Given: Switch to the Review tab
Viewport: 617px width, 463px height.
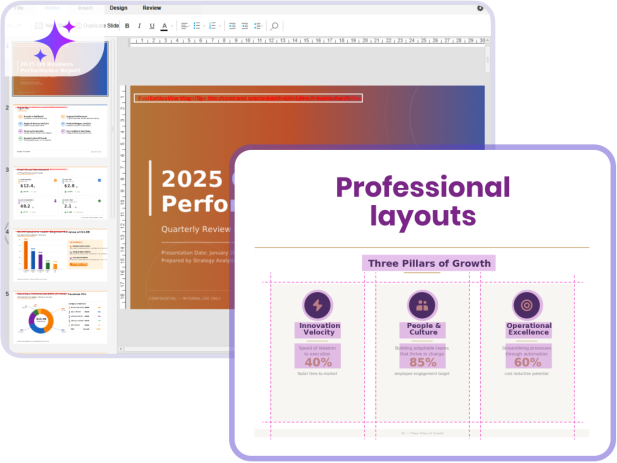Looking at the screenshot, I should tap(152, 8).
